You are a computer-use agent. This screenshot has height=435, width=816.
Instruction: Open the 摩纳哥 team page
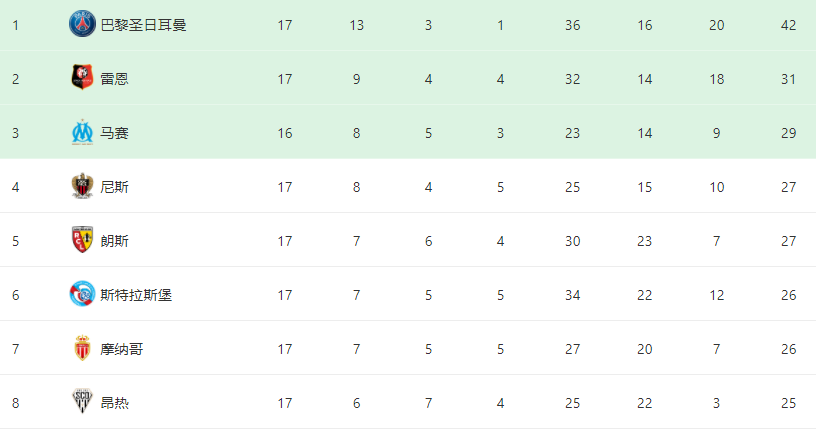click(x=121, y=349)
